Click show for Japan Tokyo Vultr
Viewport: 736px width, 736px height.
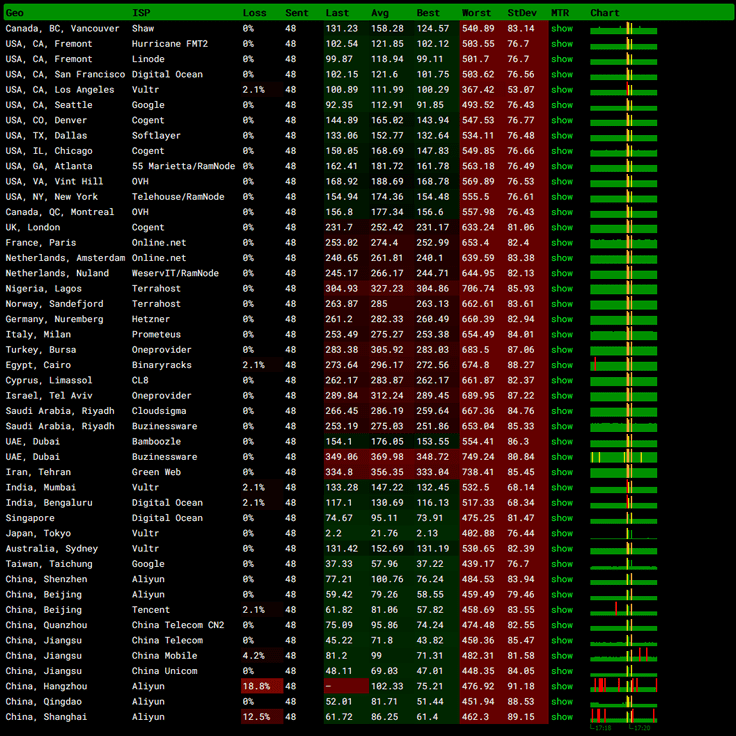pyautogui.click(x=562, y=533)
